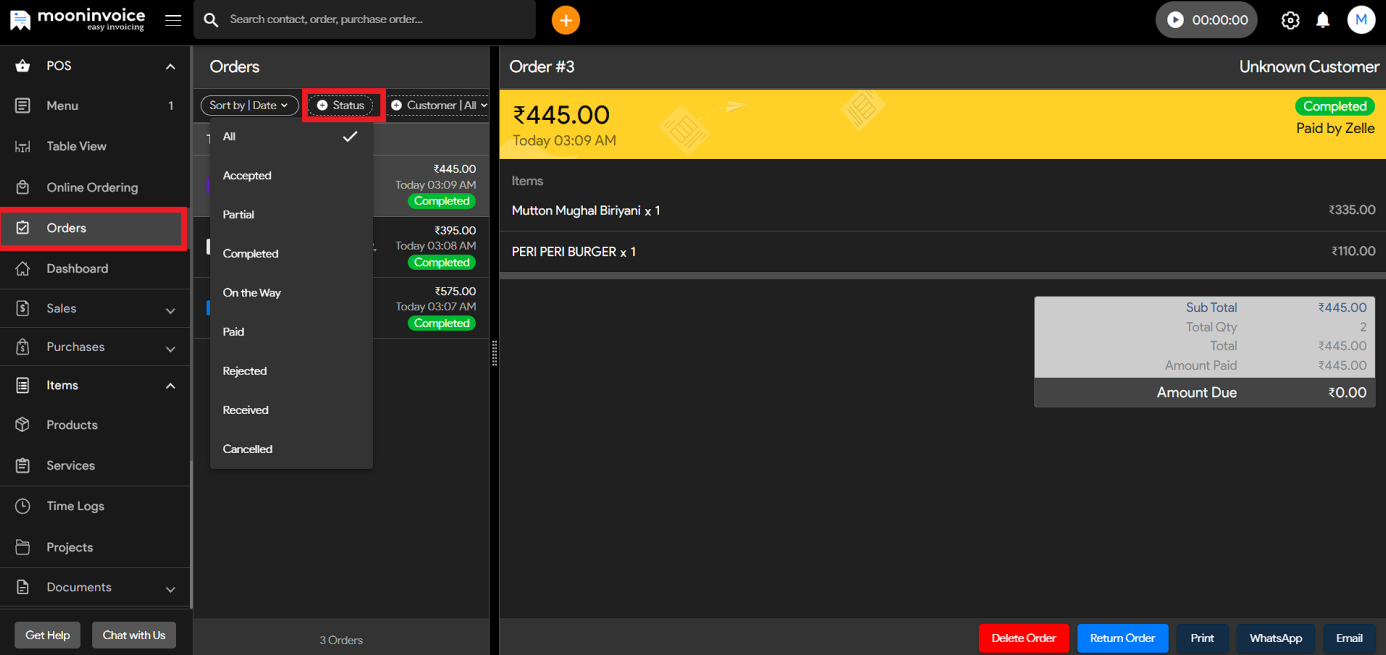
Task: Open the notifications bell
Action: [x=1322, y=20]
